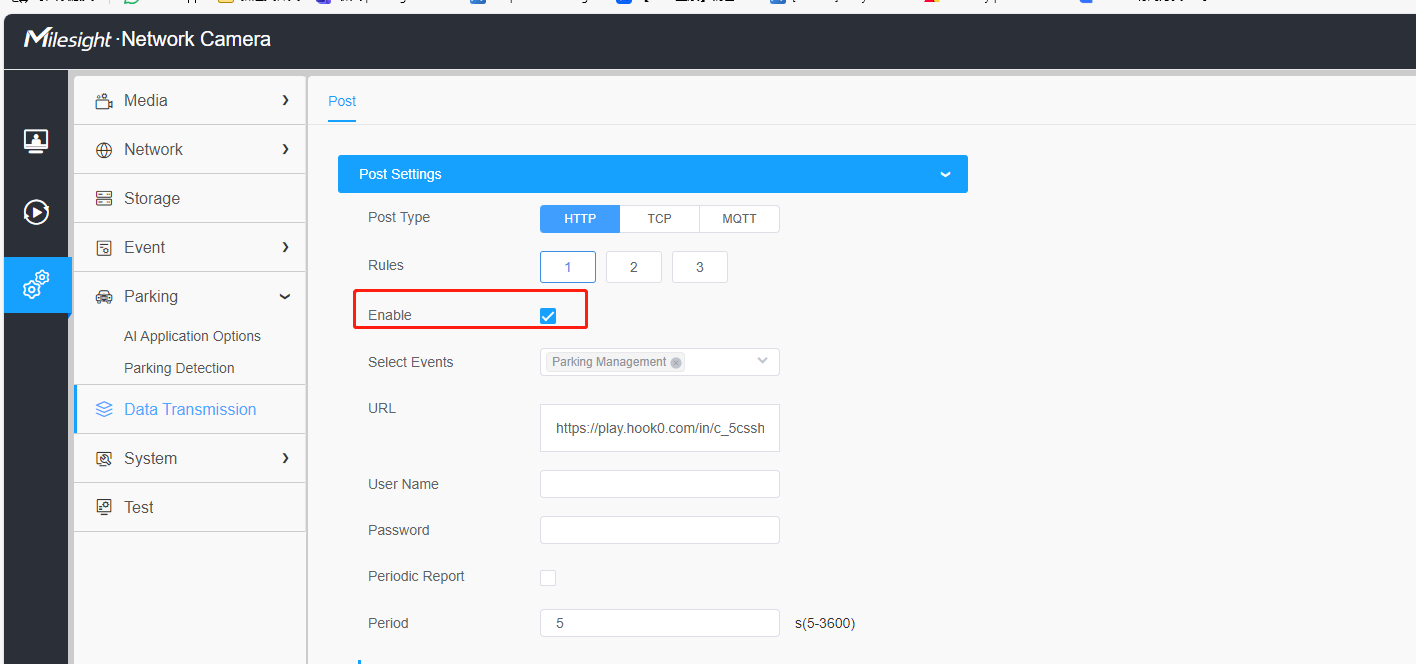
Task: Open the Select Events dropdown arrow
Action: pyautogui.click(x=763, y=361)
